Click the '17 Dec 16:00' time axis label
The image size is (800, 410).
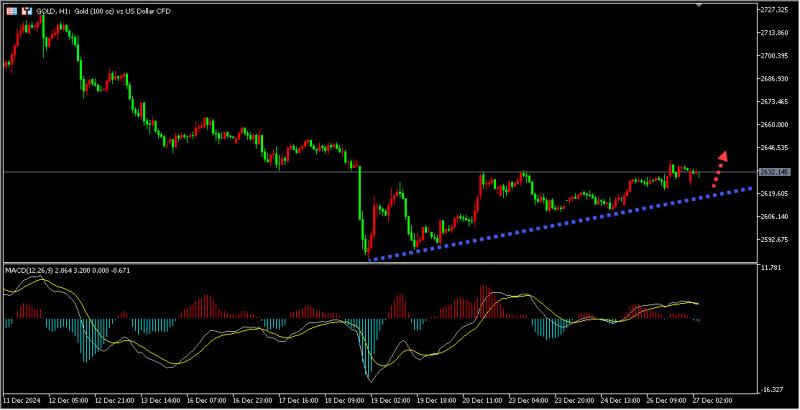pos(296,400)
